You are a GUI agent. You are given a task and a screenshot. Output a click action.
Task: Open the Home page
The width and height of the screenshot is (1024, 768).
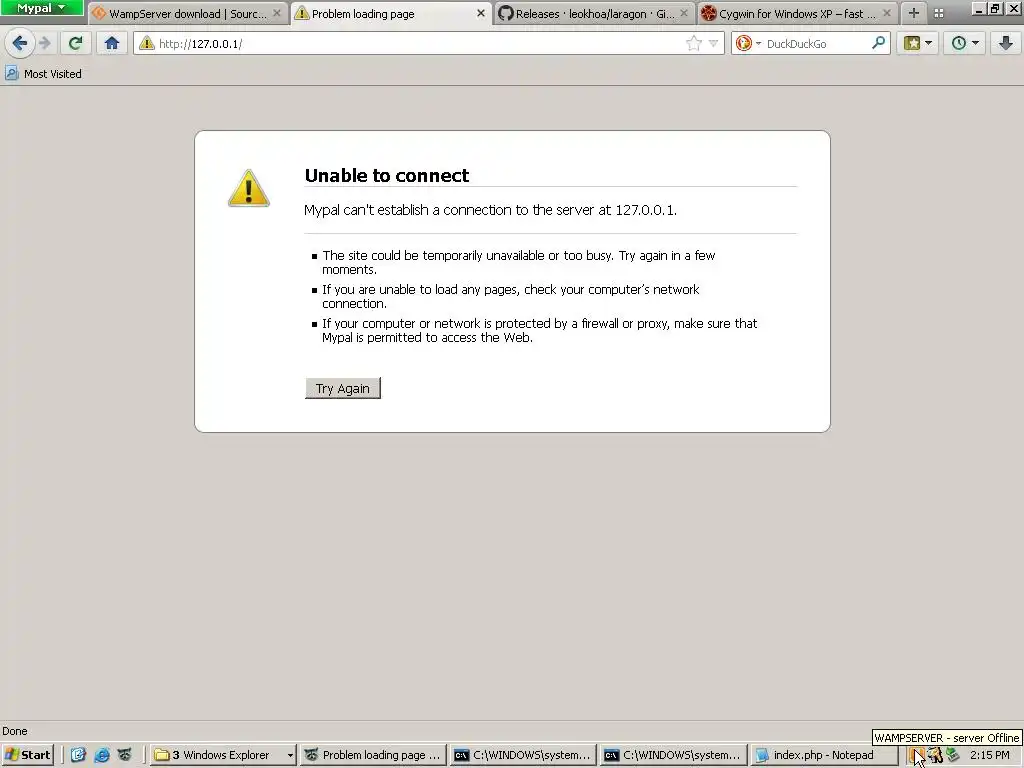pyautogui.click(x=112, y=44)
